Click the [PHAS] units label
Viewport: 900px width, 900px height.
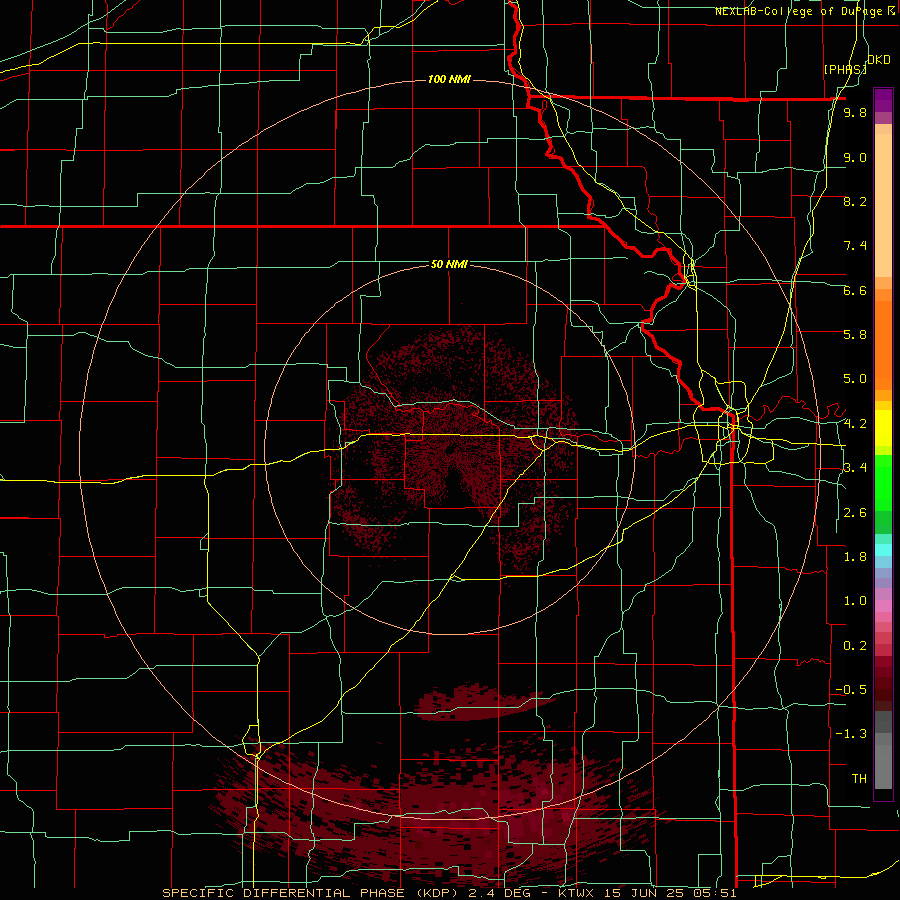pyautogui.click(x=845, y=69)
